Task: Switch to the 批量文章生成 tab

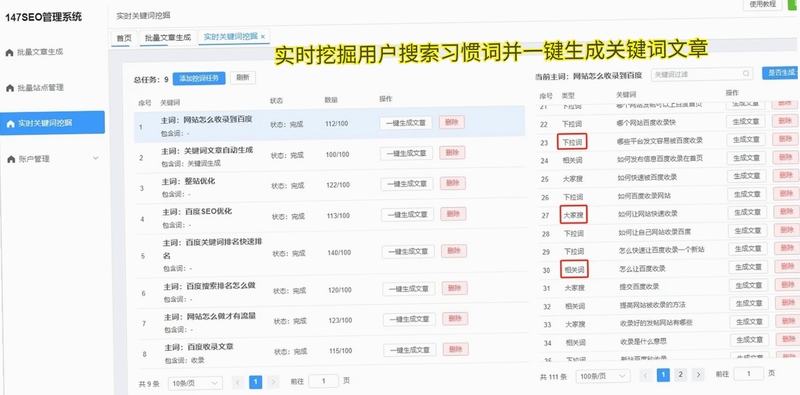Action: click(167, 38)
